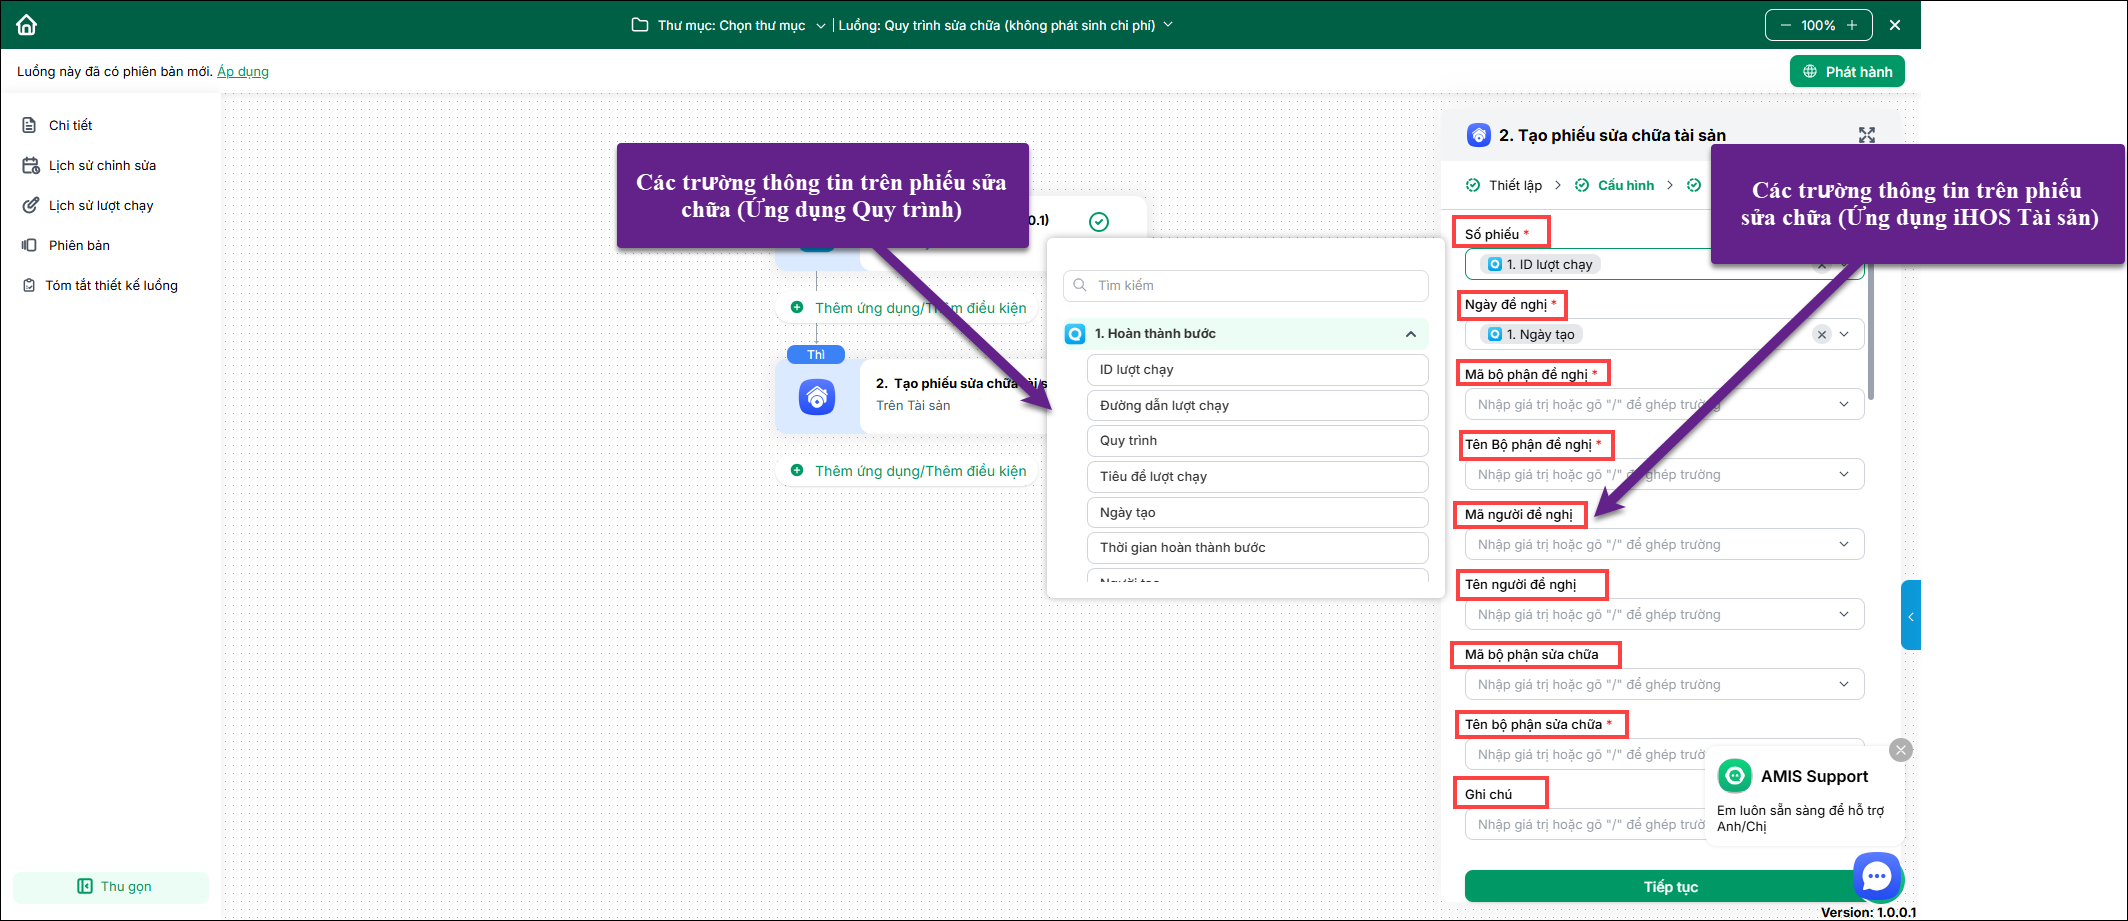Open the Mã người đề nghị dropdown arrow

pos(1845,544)
